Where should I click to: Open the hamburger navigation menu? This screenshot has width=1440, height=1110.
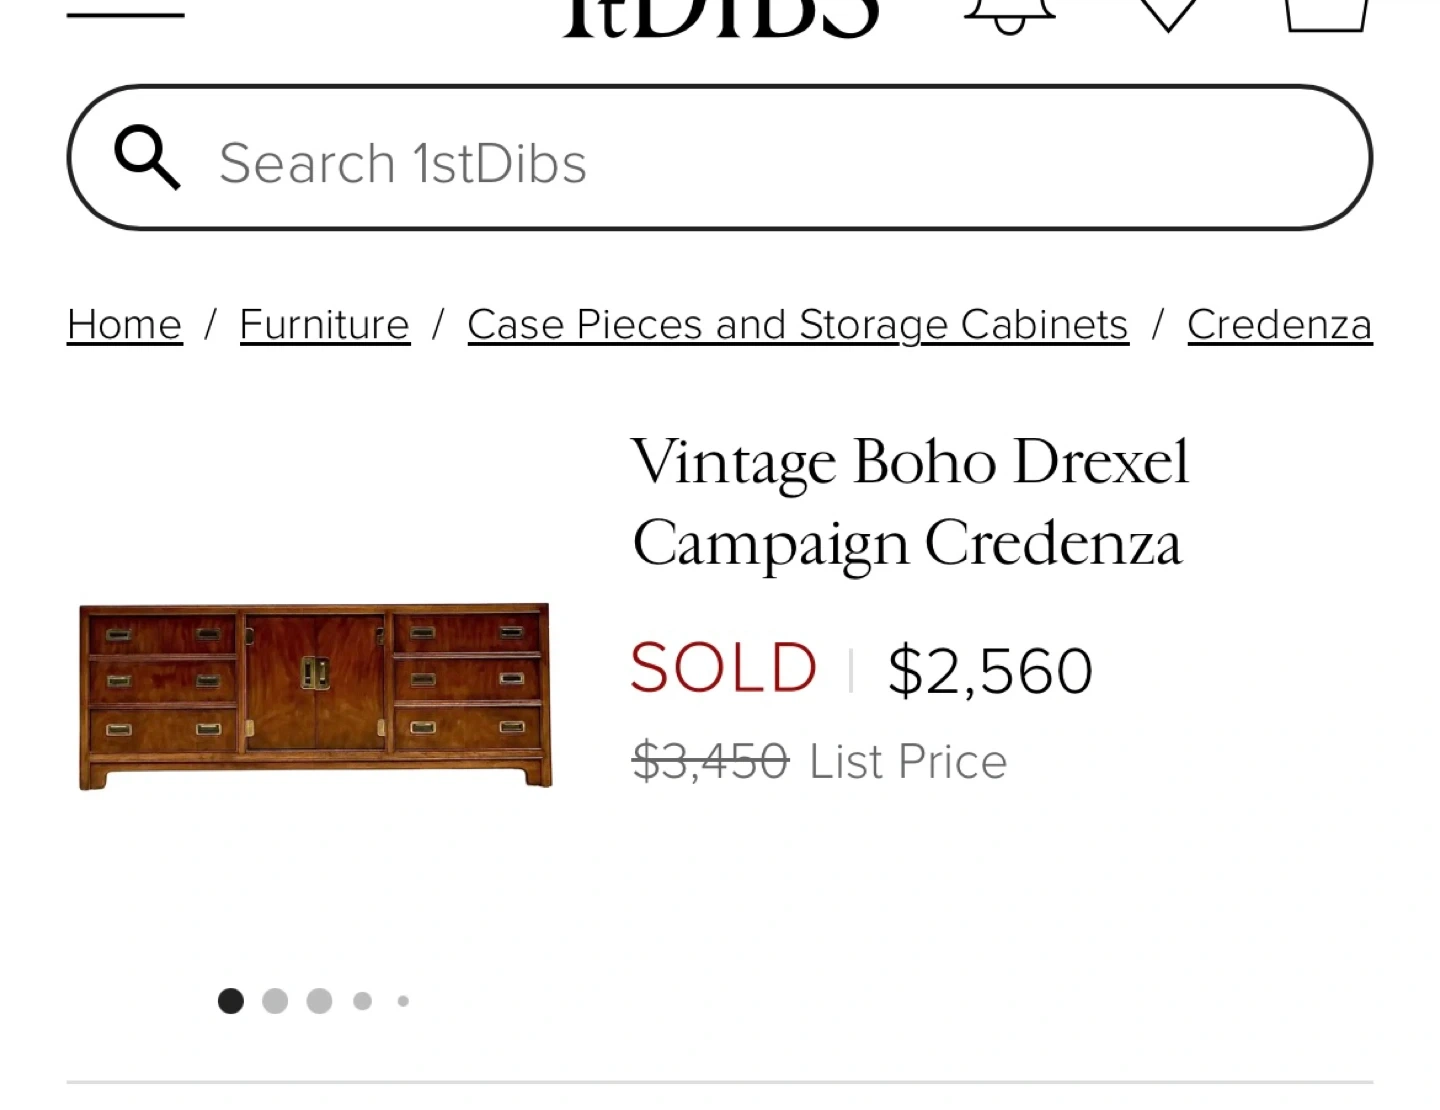click(125, 12)
